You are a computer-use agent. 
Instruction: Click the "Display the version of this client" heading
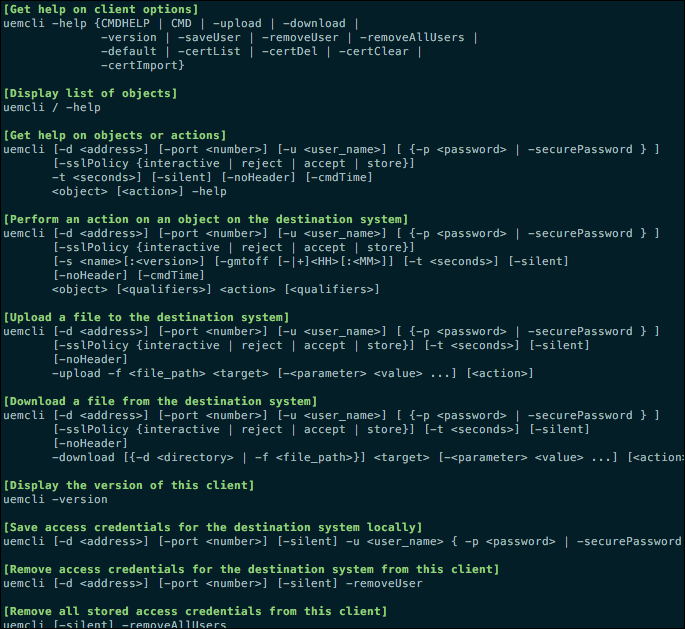click(x=129, y=485)
